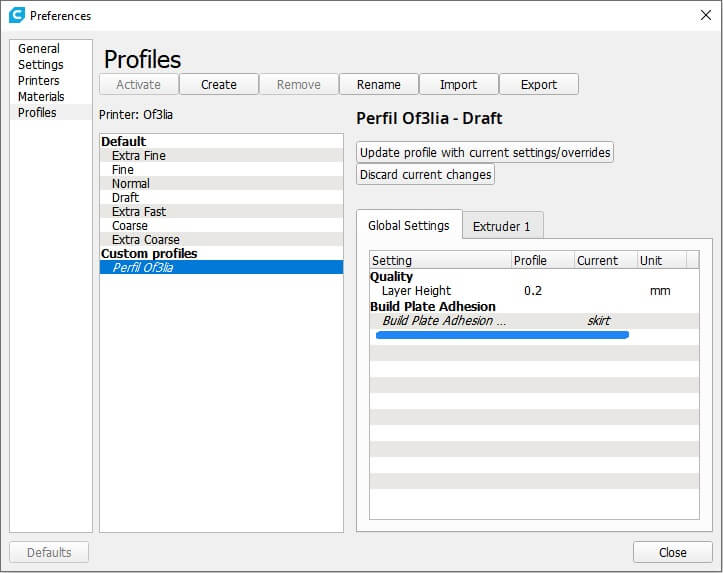Image resolution: width=723 pixels, height=573 pixels.
Task: Select the Perfil Of3lia custom profile
Action: (x=143, y=267)
